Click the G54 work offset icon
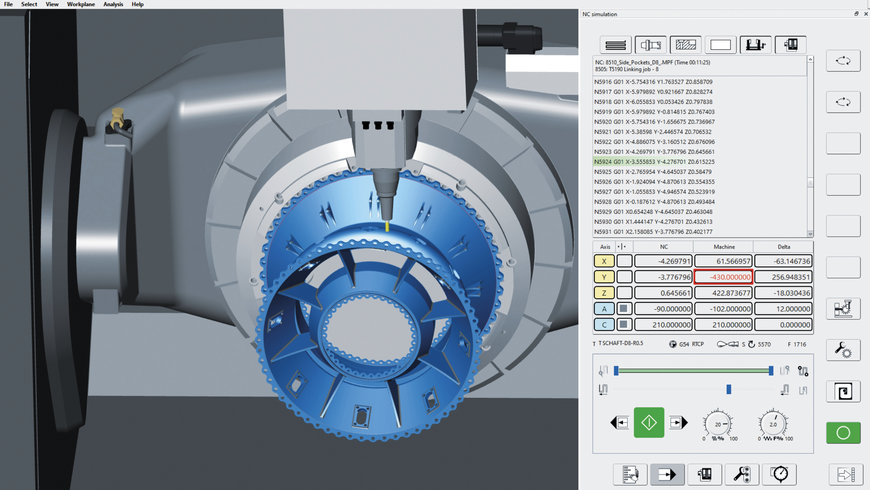The width and height of the screenshot is (870, 490). (672, 344)
